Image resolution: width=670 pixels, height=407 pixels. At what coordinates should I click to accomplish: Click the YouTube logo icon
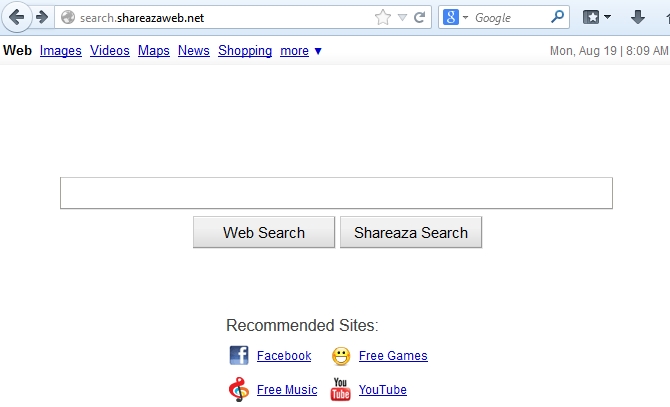click(x=341, y=390)
